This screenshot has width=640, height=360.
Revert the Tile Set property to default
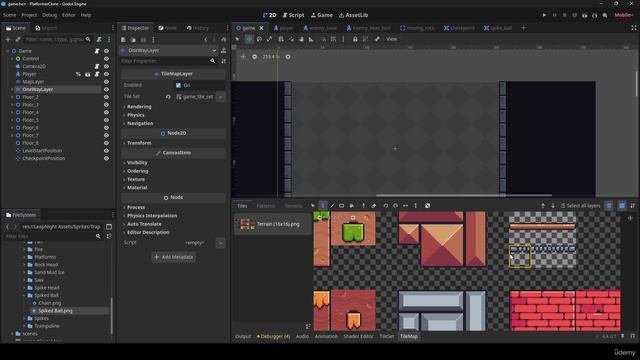168,97
